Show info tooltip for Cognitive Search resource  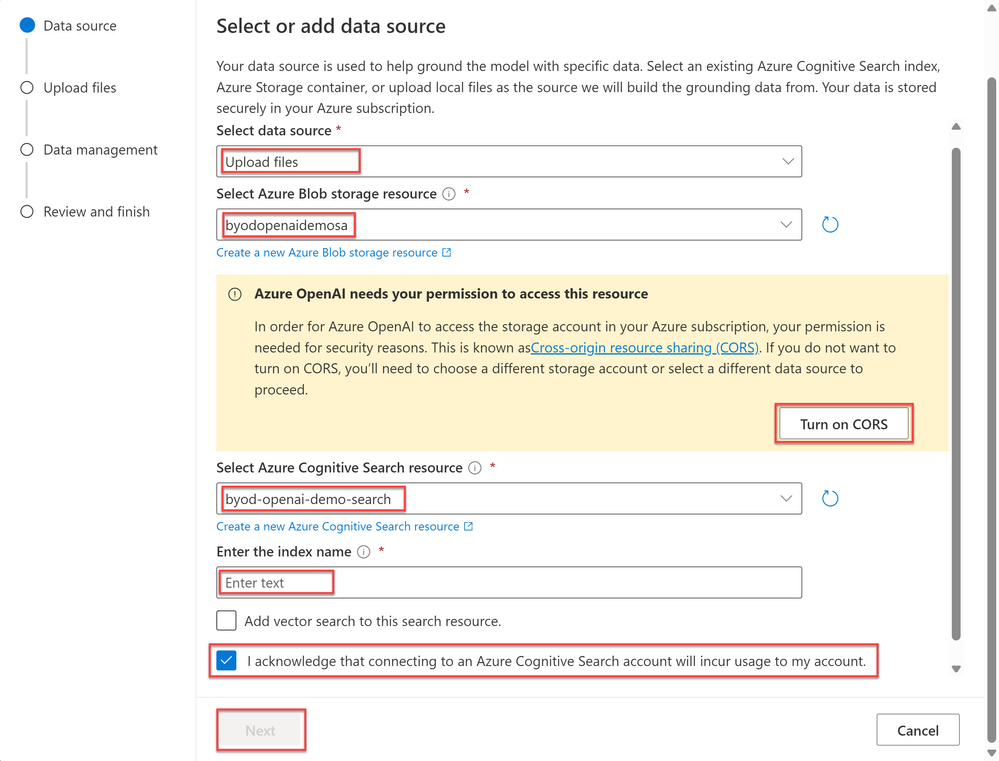pyautogui.click(x=475, y=468)
